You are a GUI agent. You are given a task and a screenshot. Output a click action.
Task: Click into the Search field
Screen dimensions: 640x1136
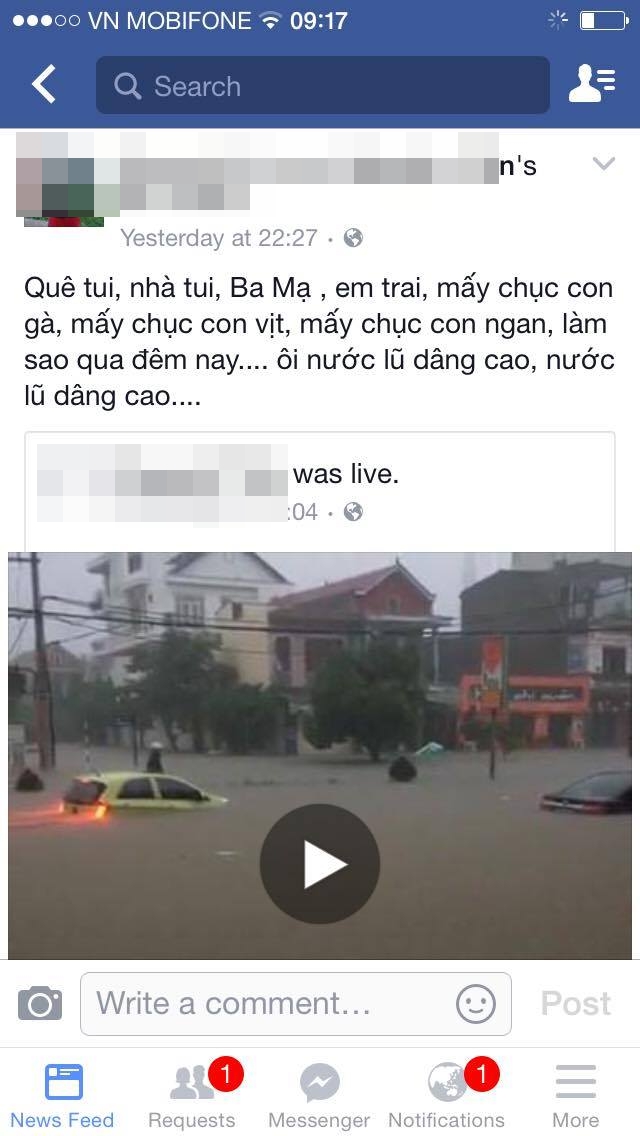coord(323,85)
